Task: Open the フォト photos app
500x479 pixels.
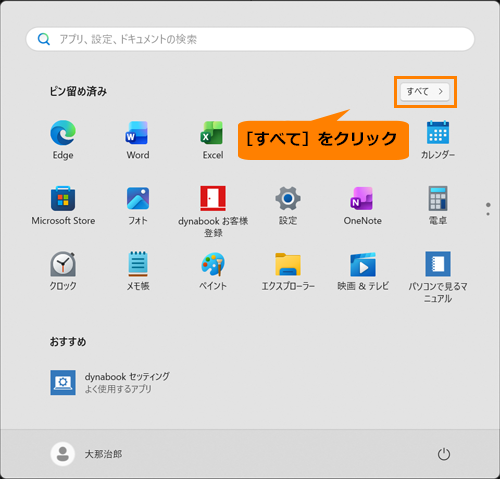Action: click(138, 198)
